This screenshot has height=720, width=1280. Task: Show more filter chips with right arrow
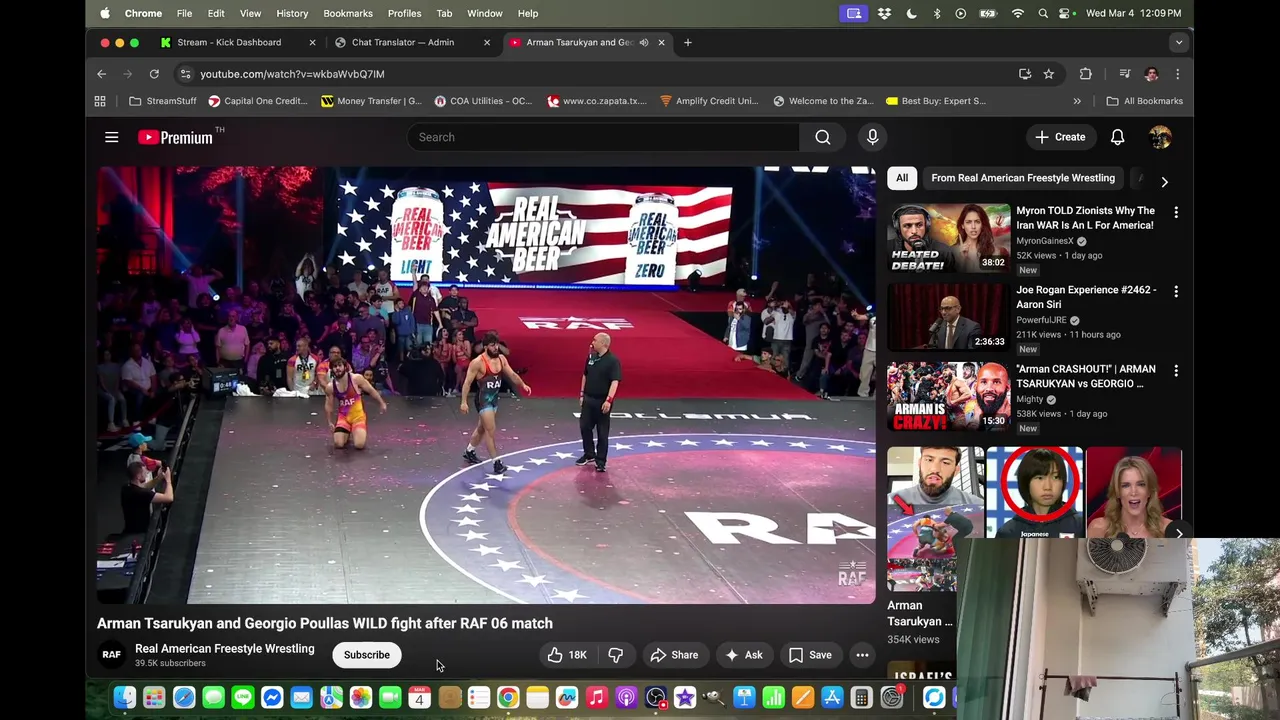click(1164, 182)
